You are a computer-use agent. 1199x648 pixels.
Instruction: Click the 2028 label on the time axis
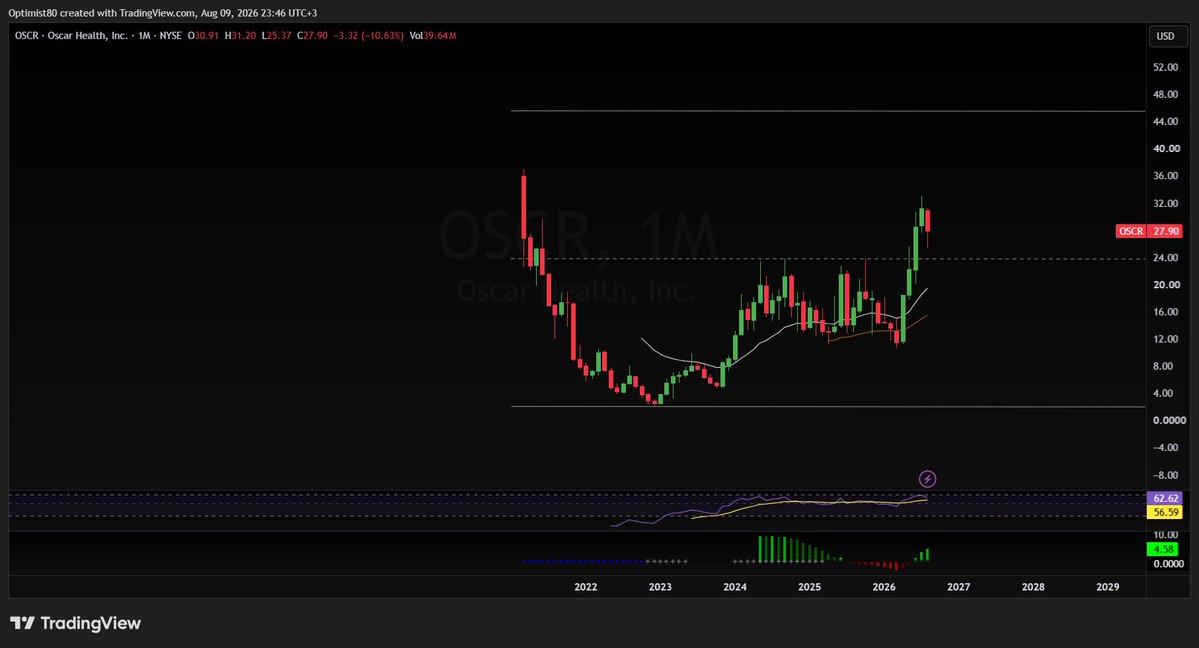tap(1033, 587)
